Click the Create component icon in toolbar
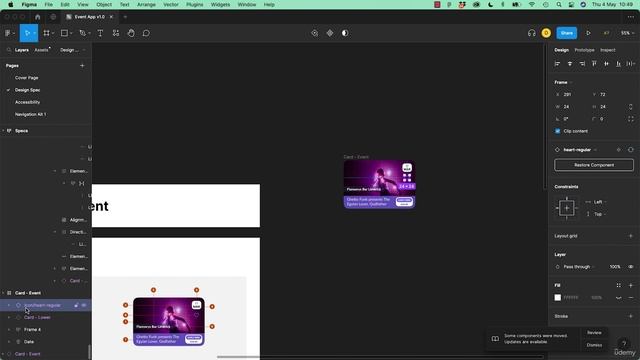640x360 pixels. pos(330,33)
